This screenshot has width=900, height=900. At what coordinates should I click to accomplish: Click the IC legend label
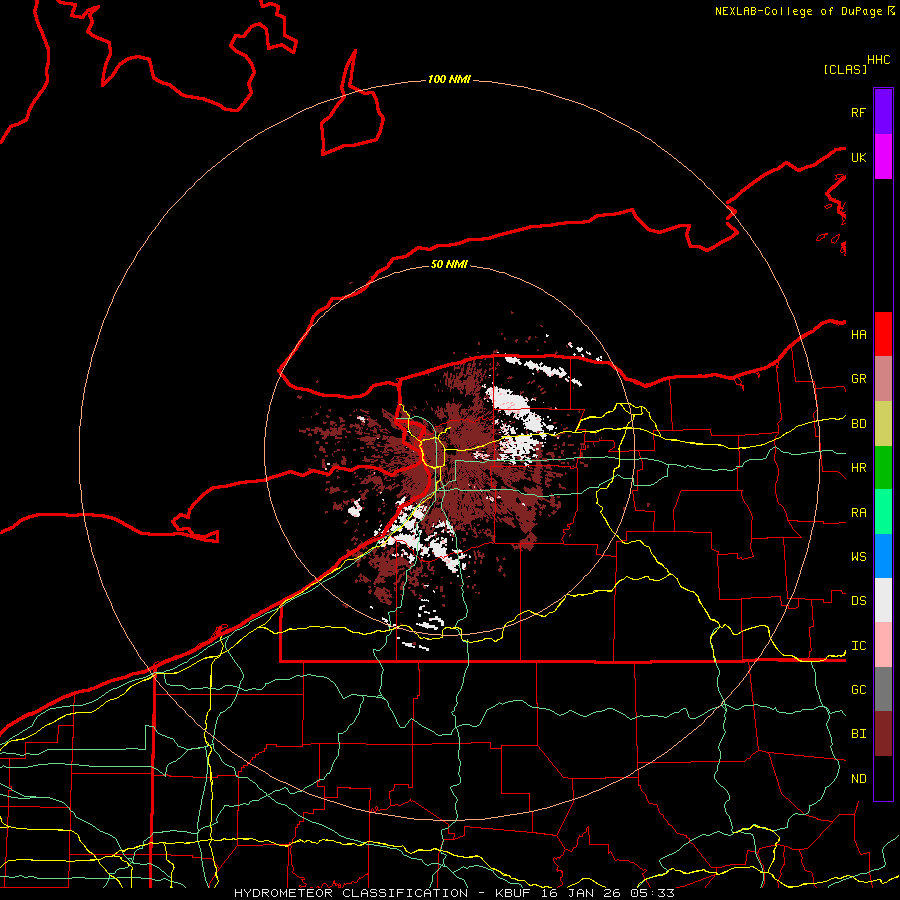coord(858,645)
